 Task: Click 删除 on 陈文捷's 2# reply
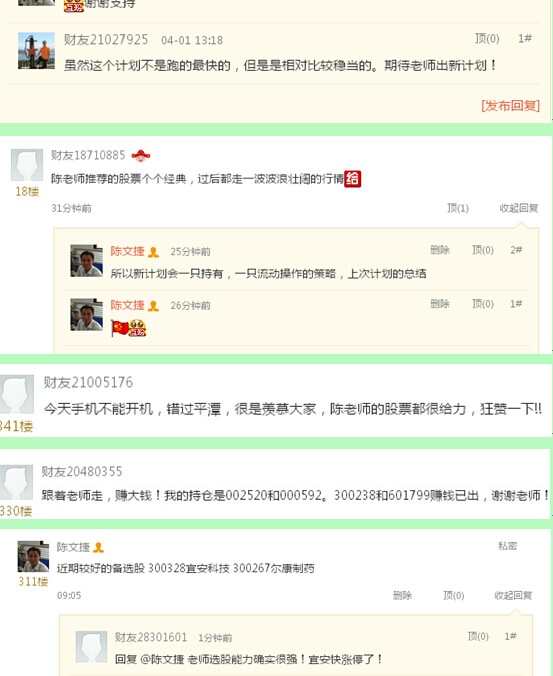point(440,250)
